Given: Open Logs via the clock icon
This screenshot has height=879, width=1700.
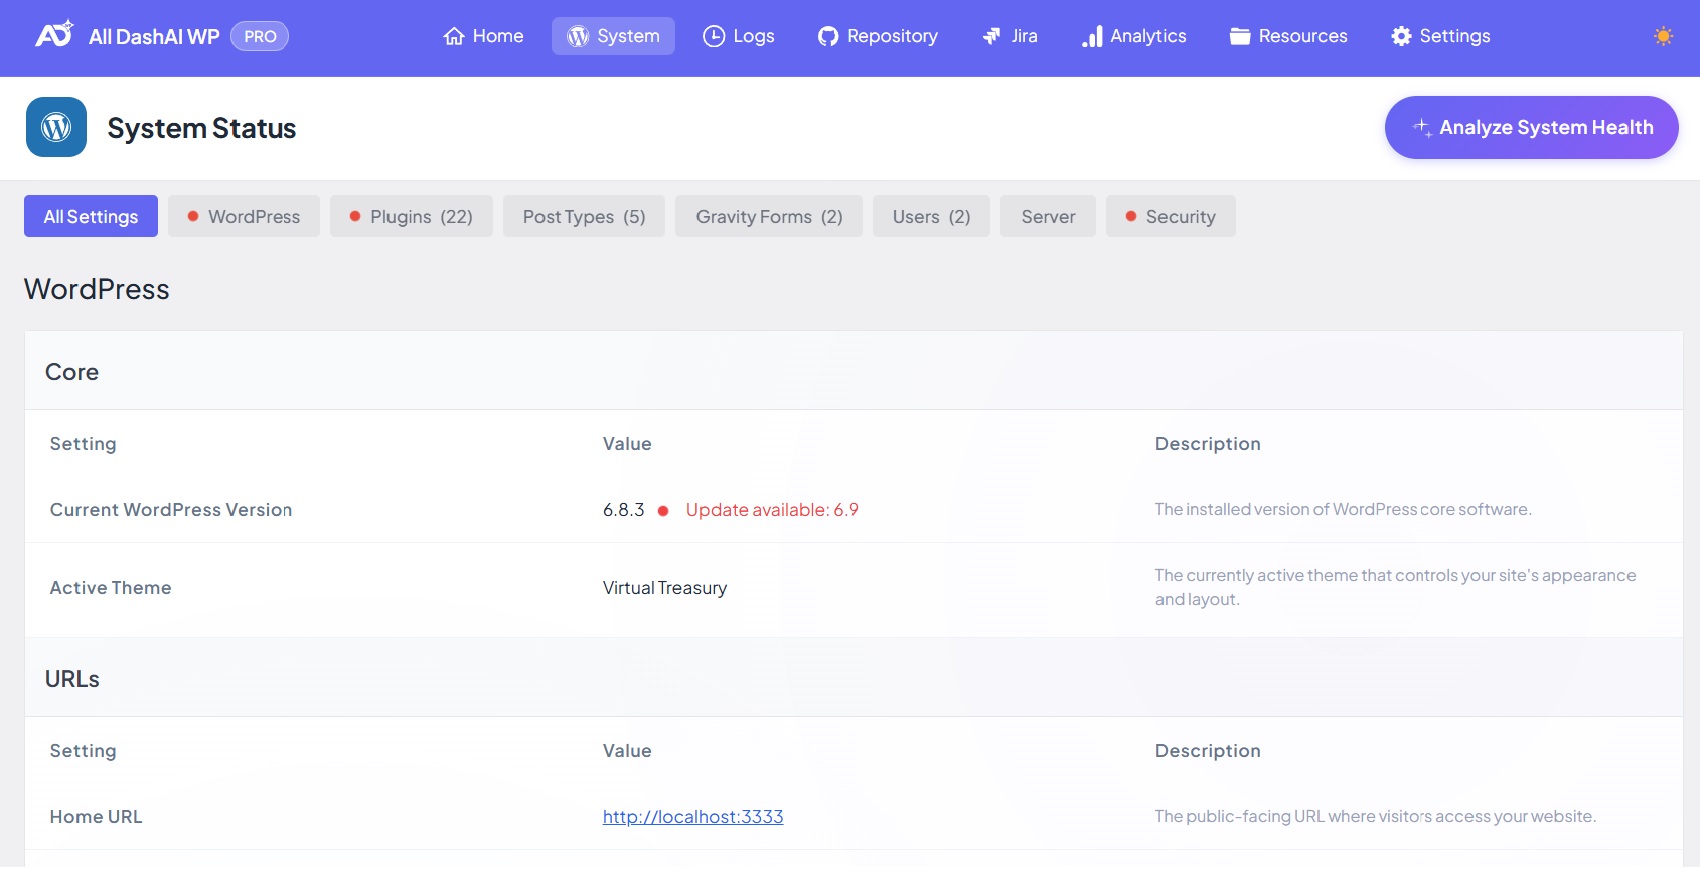Looking at the screenshot, I should 714,36.
